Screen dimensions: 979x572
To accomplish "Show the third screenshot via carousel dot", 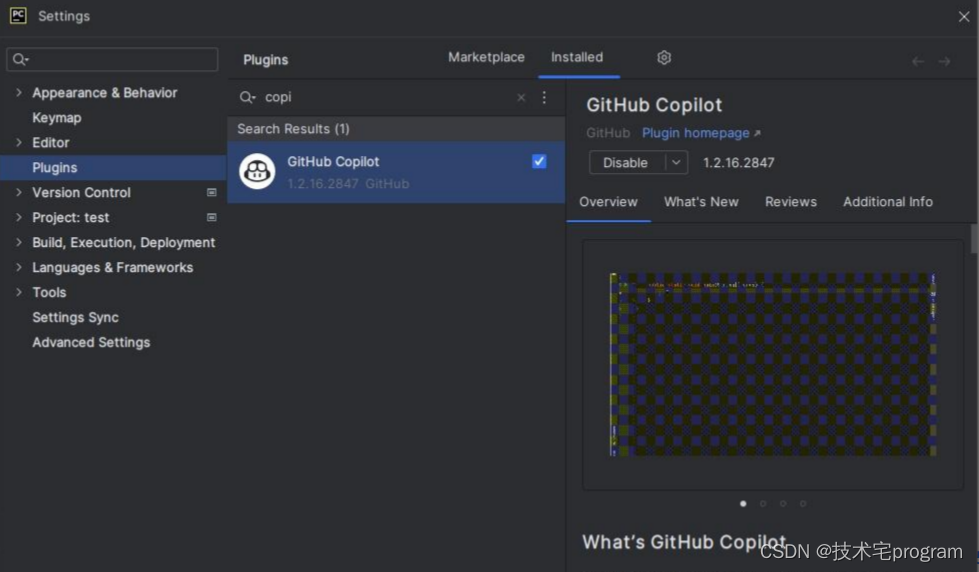I will click(783, 503).
